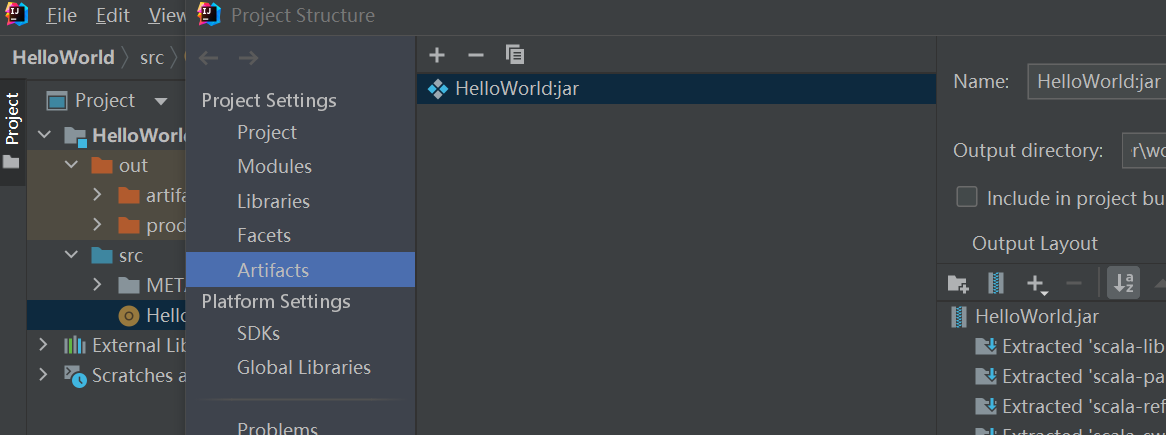Click the add artifact plus icon
Image resolution: width=1166 pixels, height=435 pixels.
(x=437, y=55)
